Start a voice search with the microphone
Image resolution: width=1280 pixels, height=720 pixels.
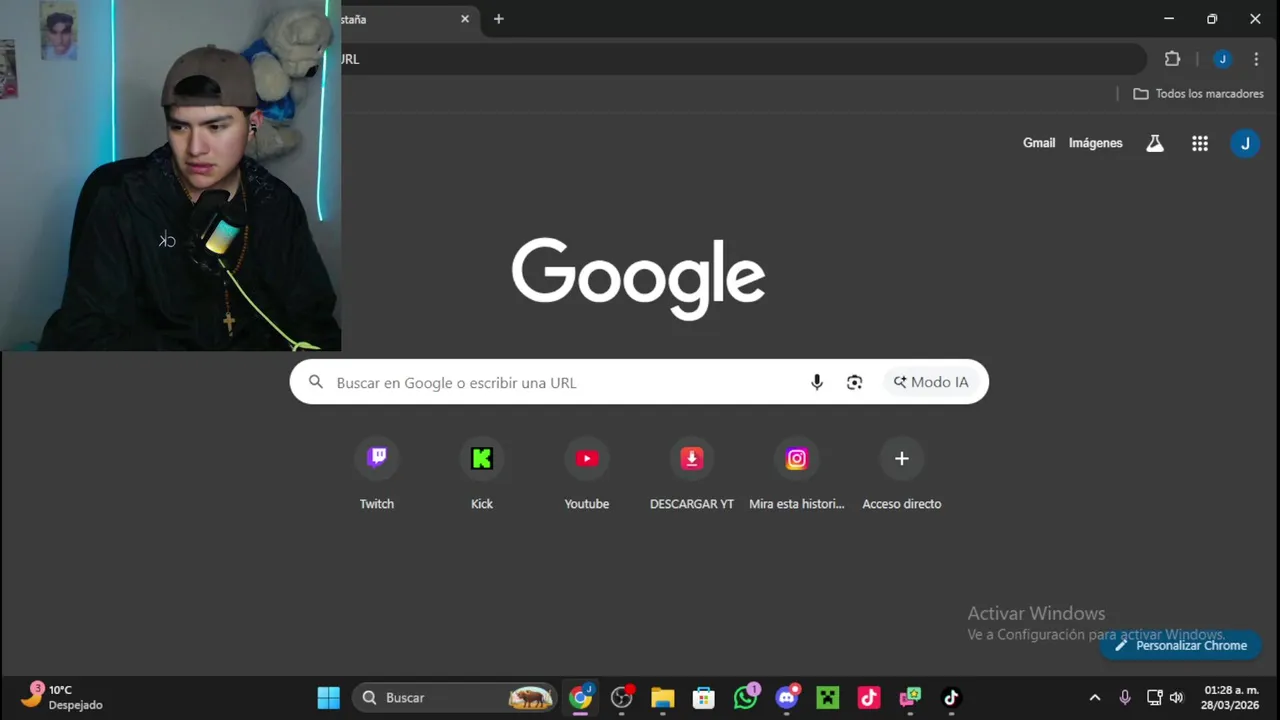pyautogui.click(x=817, y=382)
